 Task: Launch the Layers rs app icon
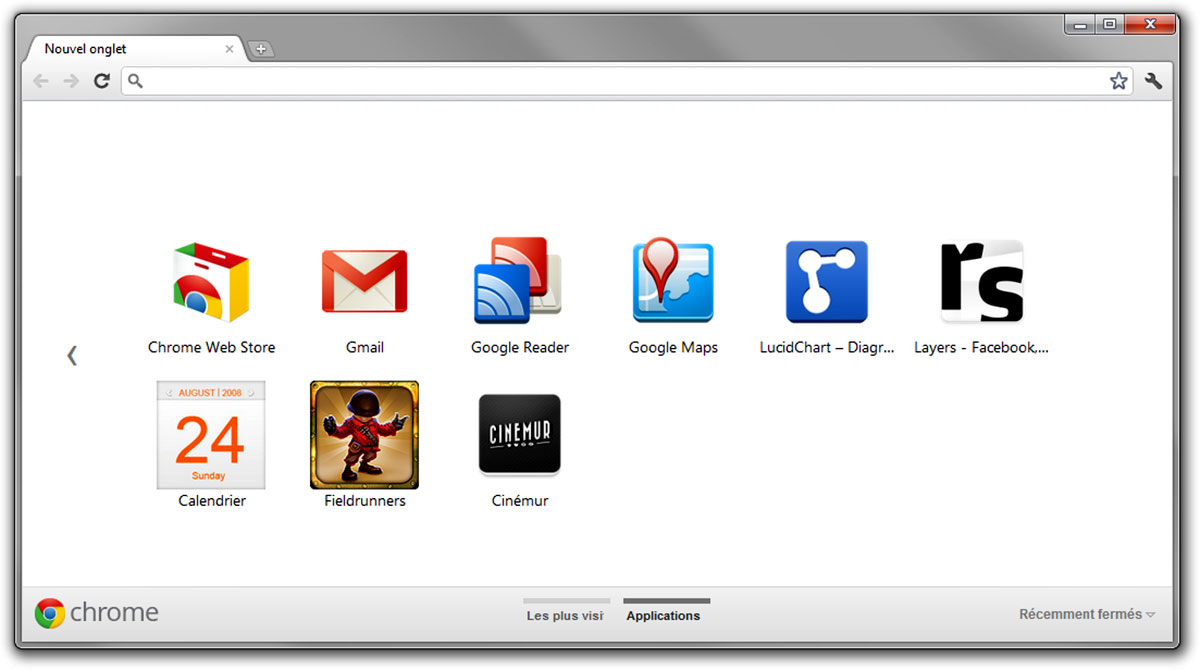[x=981, y=282]
